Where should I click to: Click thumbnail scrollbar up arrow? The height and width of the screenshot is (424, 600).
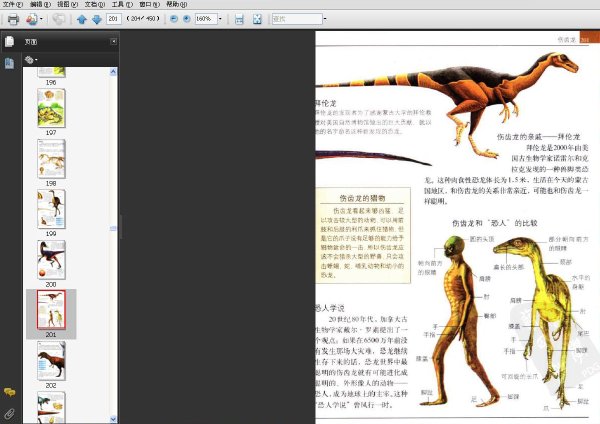[x=113, y=72]
